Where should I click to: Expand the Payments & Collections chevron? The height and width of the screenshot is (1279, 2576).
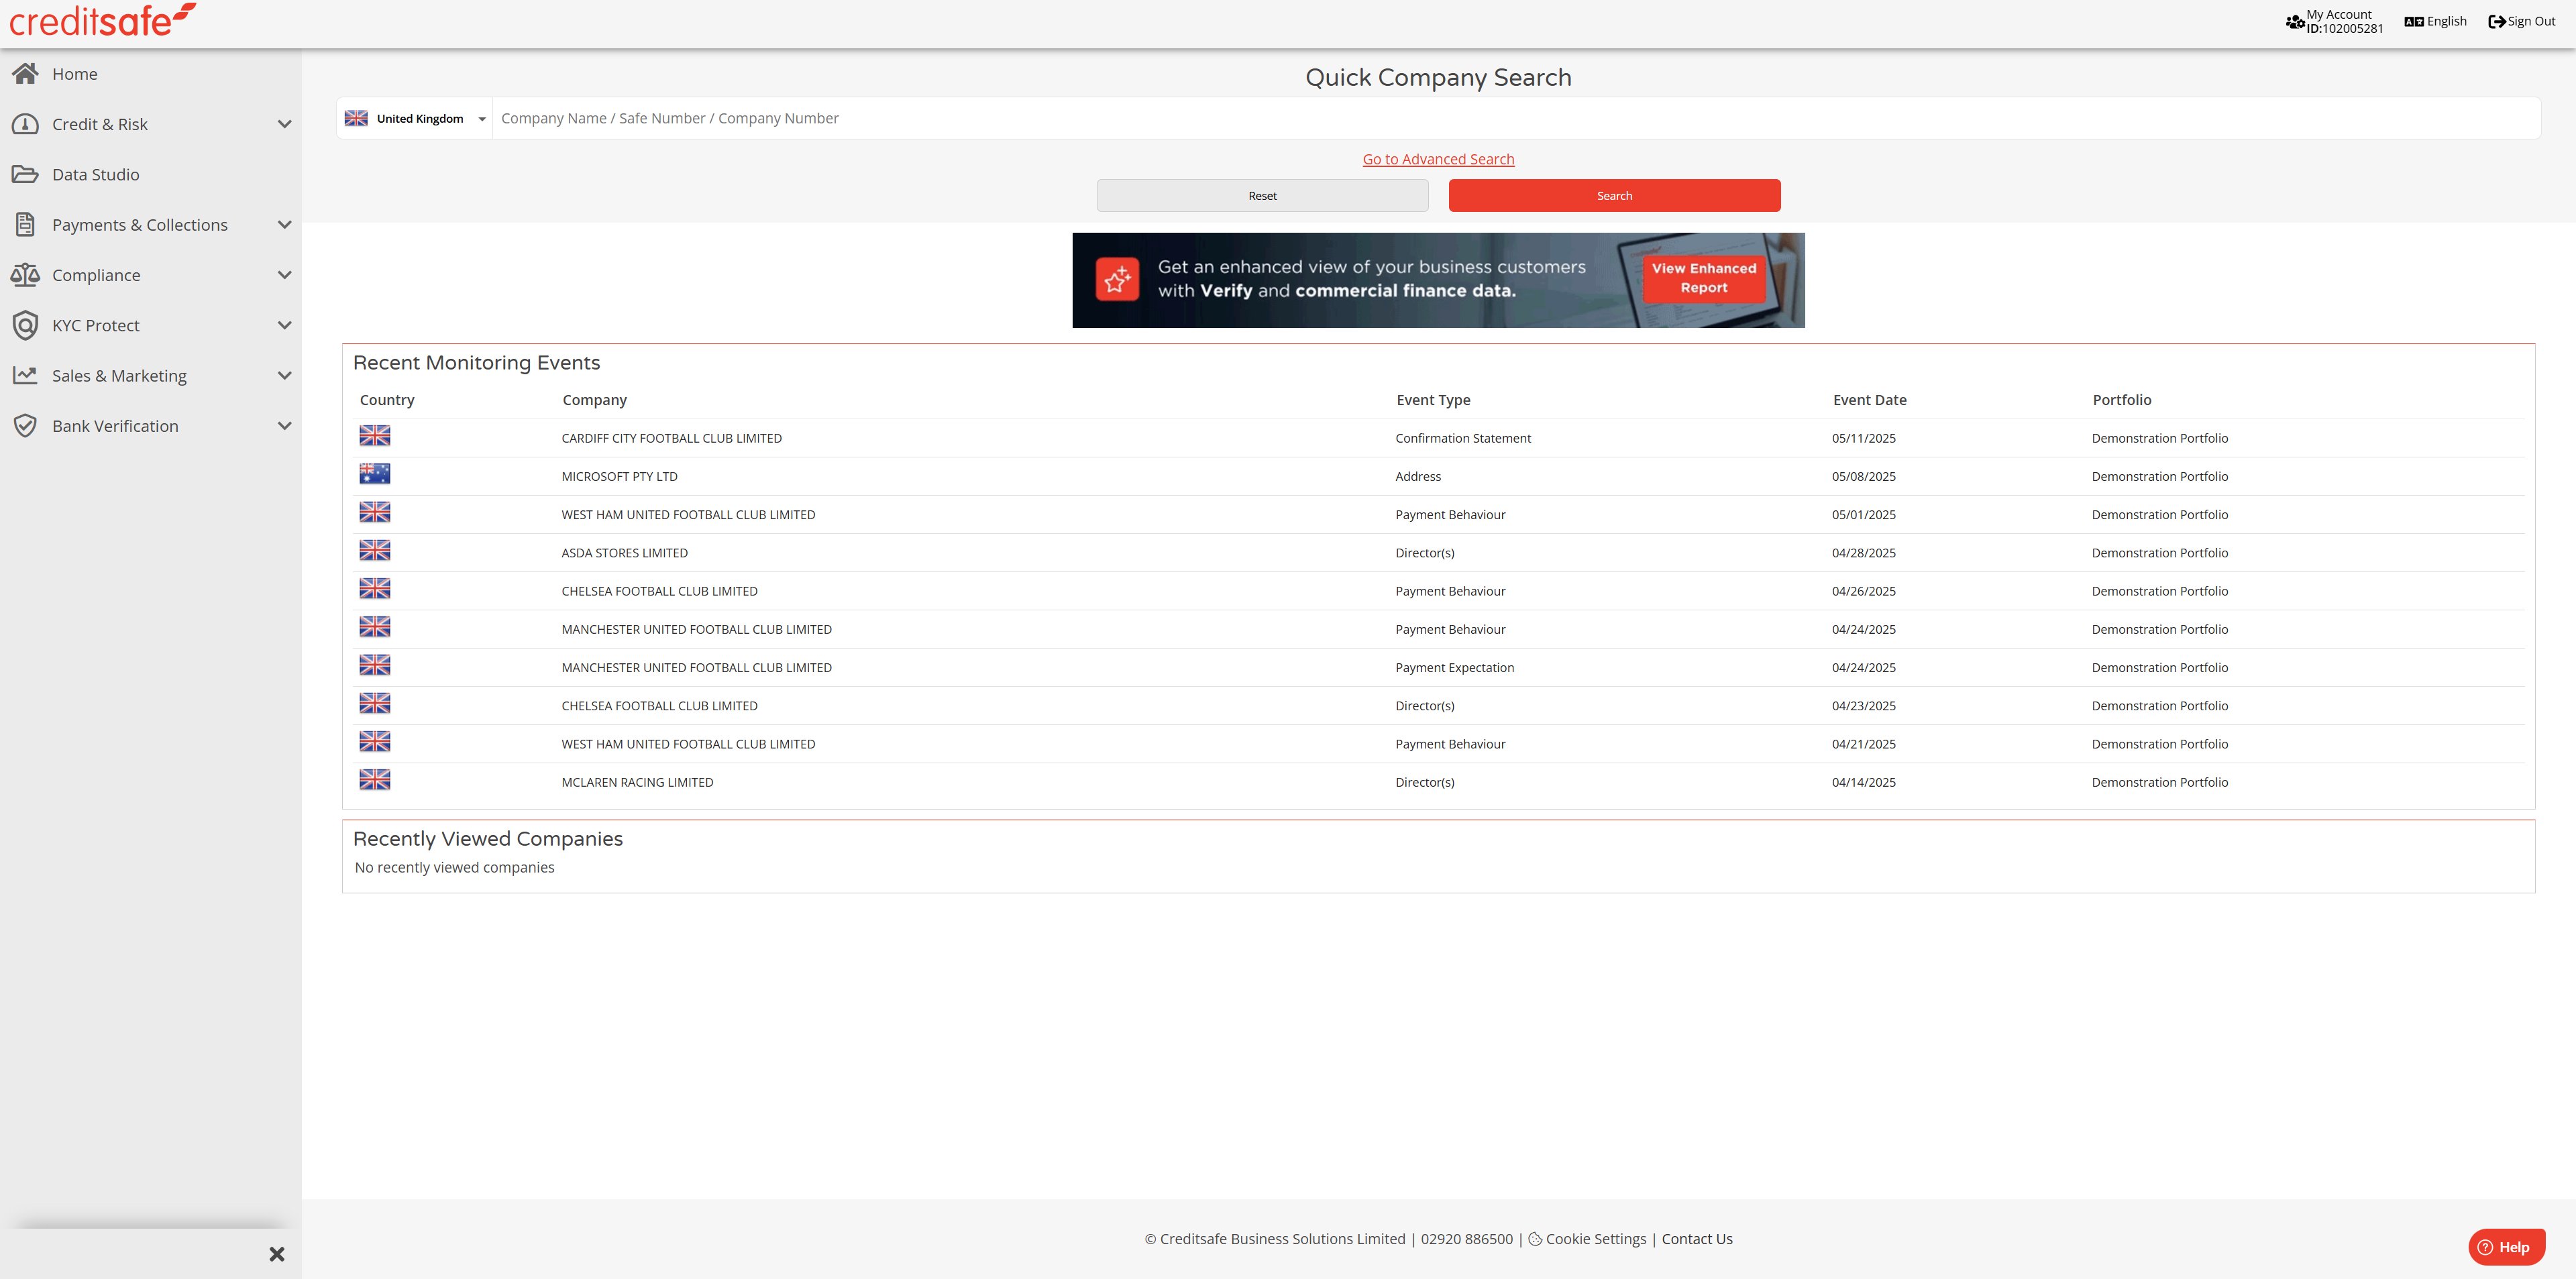(284, 225)
